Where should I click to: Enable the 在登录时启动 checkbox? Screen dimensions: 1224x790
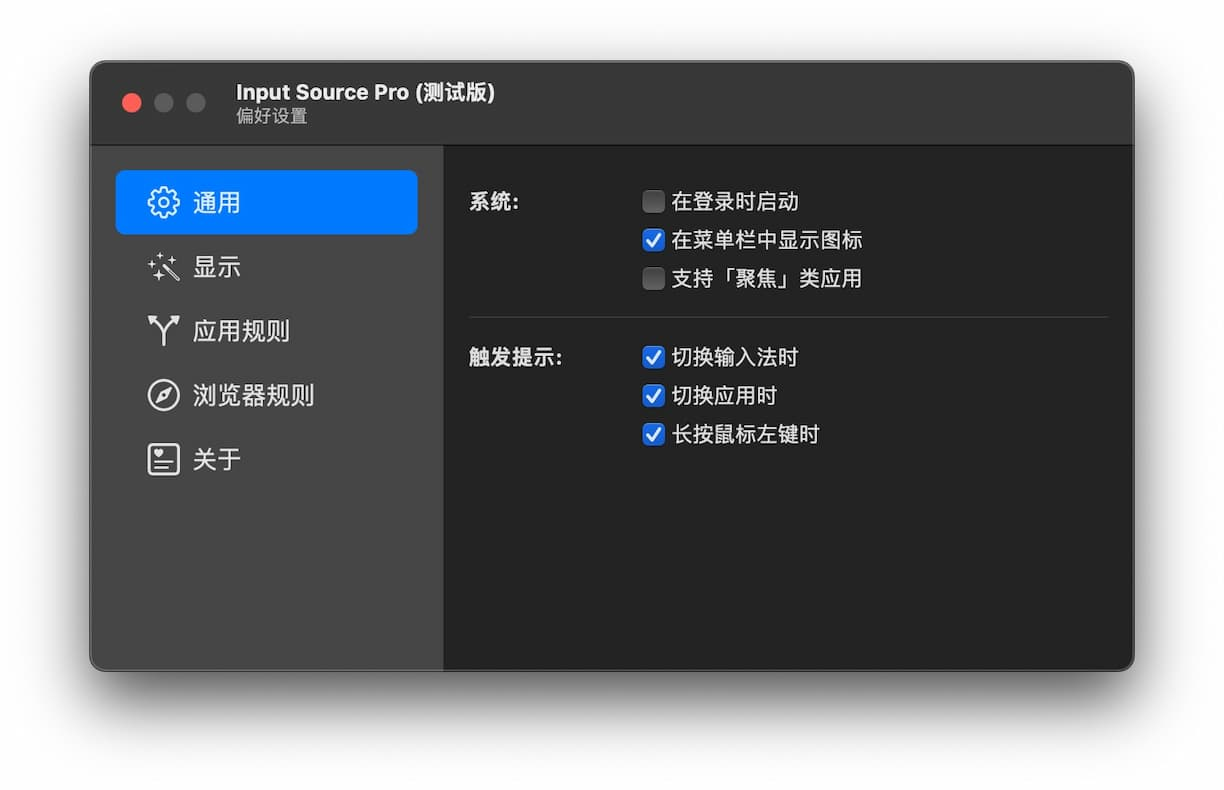coord(653,200)
